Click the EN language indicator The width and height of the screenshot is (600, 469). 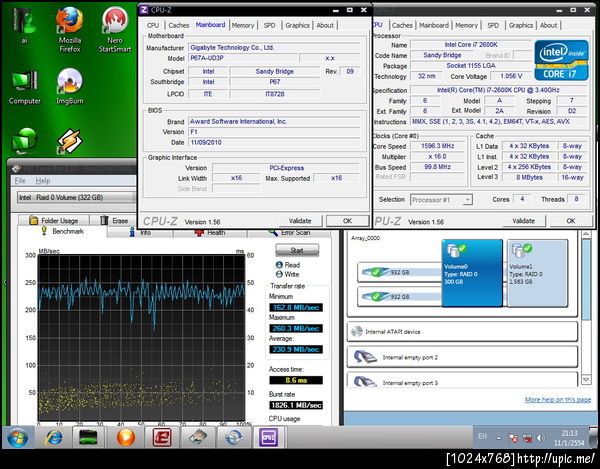click(x=483, y=436)
